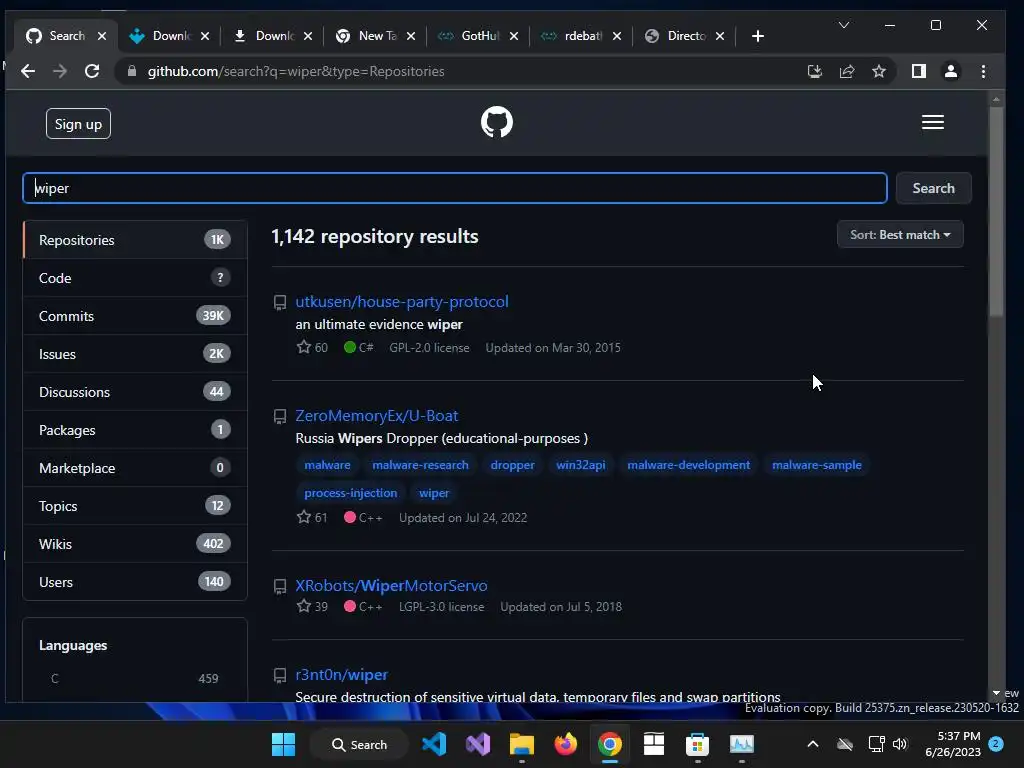Open Firefox from taskbar
Viewport: 1024px width, 768px height.
(566, 744)
